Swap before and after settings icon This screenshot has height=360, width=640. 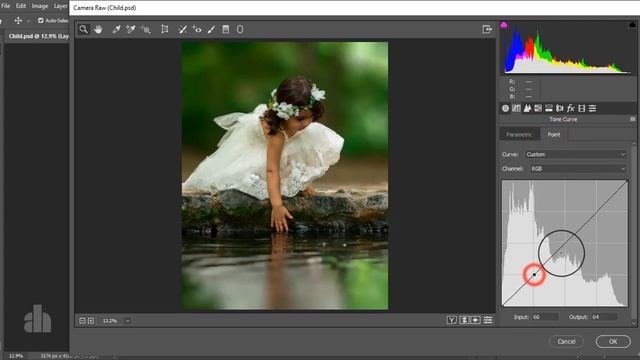tap(464, 320)
